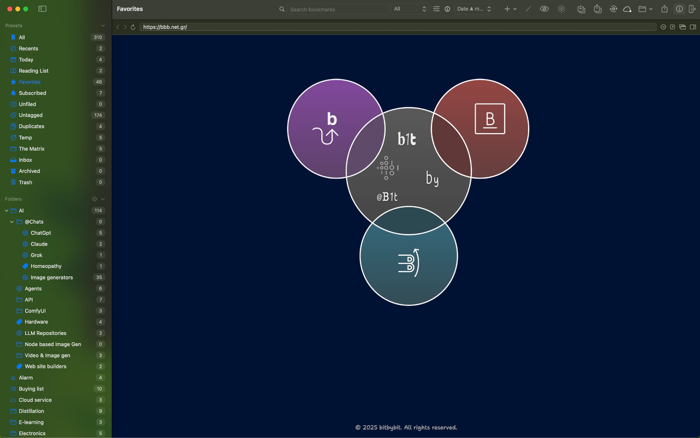Click the eye preview icon in toolbar
The height and width of the screenshot is (438, 700).
point(544,9)
